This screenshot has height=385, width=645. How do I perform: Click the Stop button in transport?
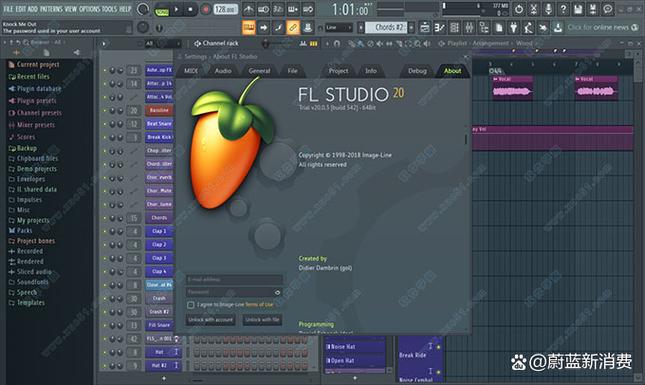tap(190, 9)
